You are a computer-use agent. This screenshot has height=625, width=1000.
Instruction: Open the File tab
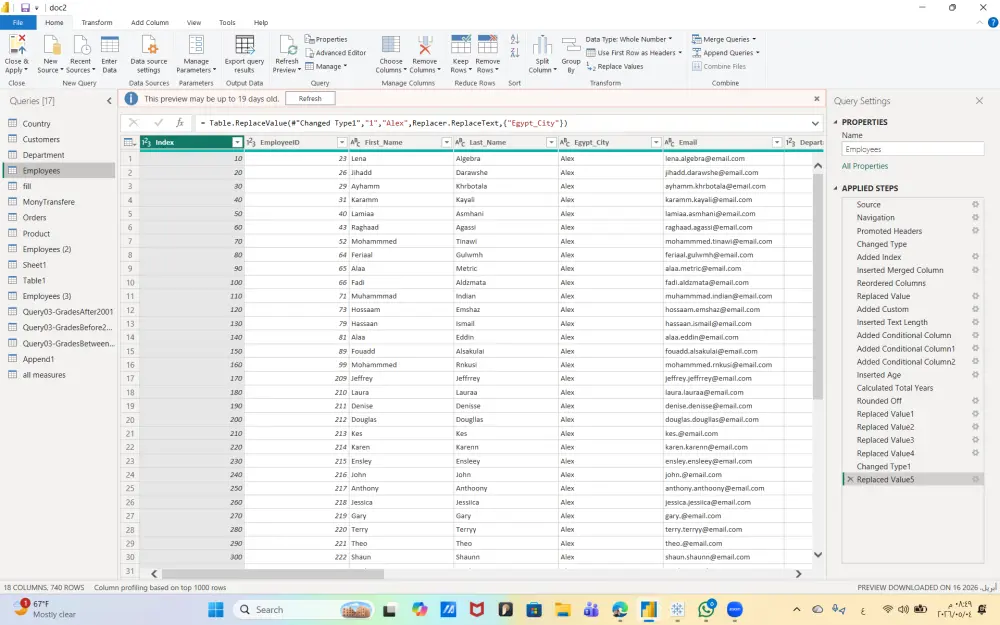pos(18,22)
